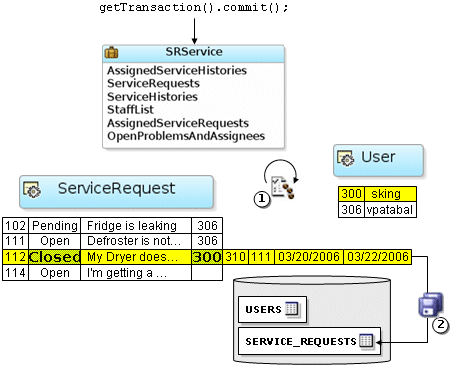This screenshot has height=366, width=450.
Task: Select the 300 cell in User table
Action: point(352,194)
